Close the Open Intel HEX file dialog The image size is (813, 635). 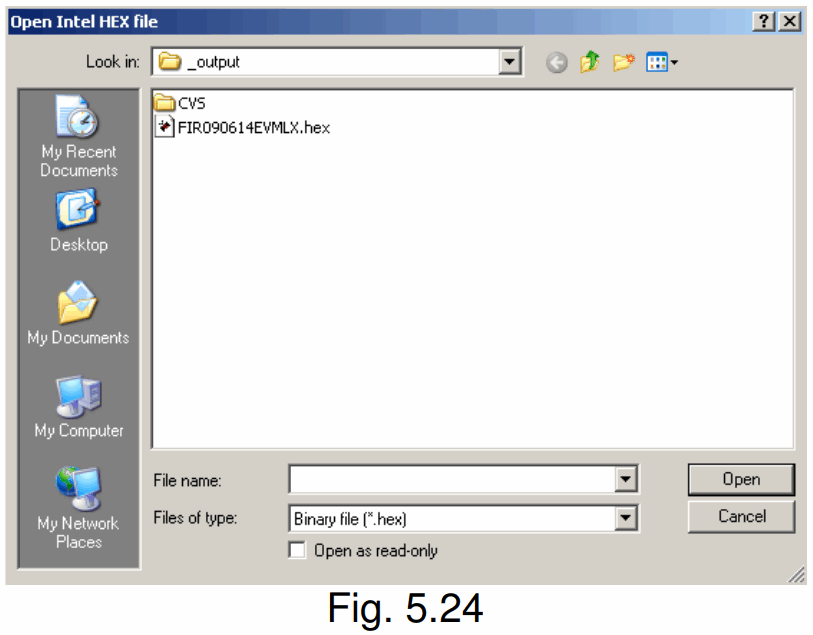coord(790,22)
